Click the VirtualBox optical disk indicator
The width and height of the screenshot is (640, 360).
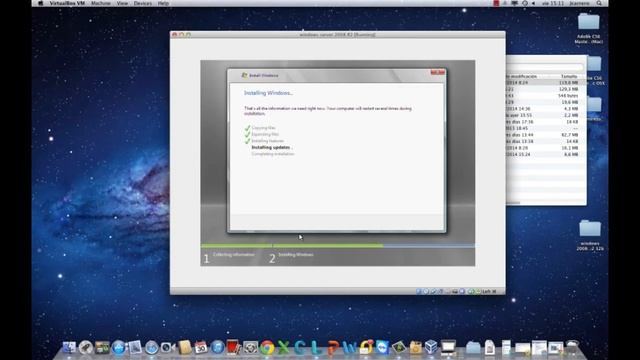pyautogui.click(x=426, y=291)
